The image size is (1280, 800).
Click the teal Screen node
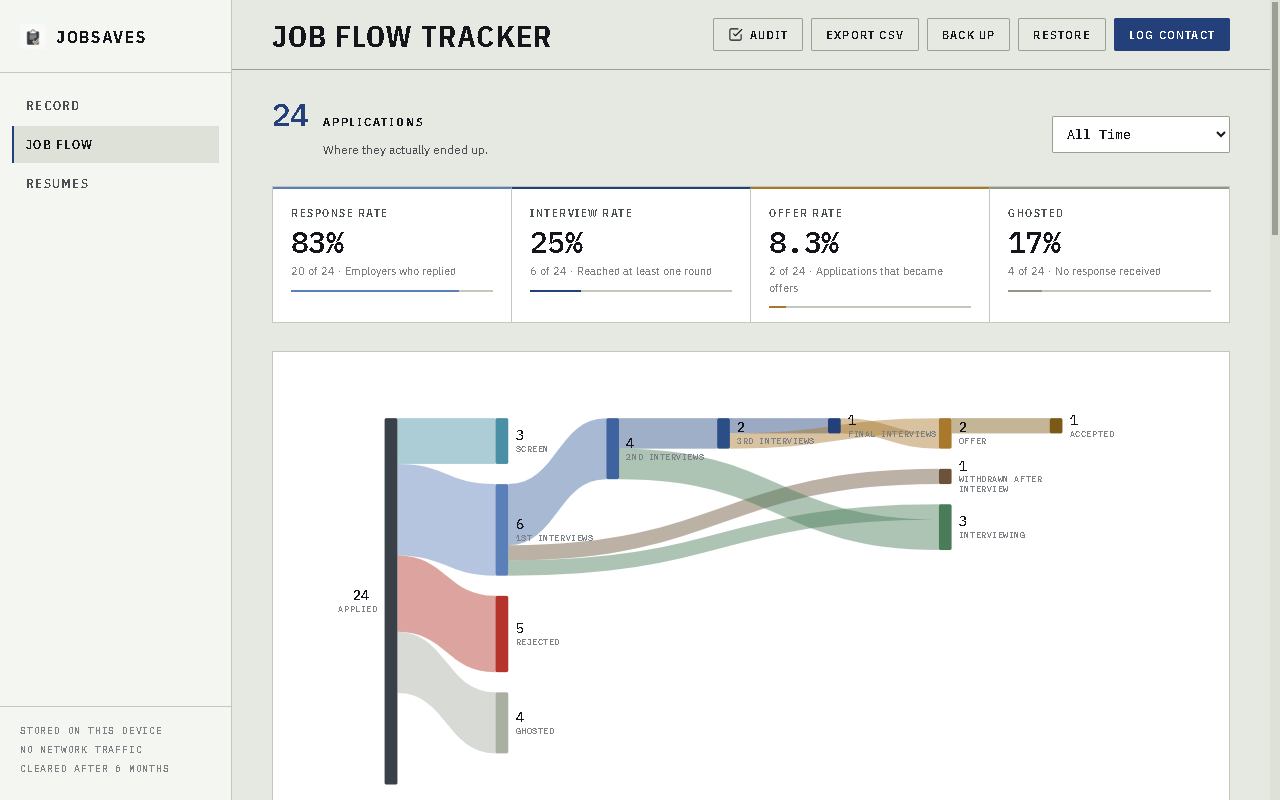[x=502, y=441]
